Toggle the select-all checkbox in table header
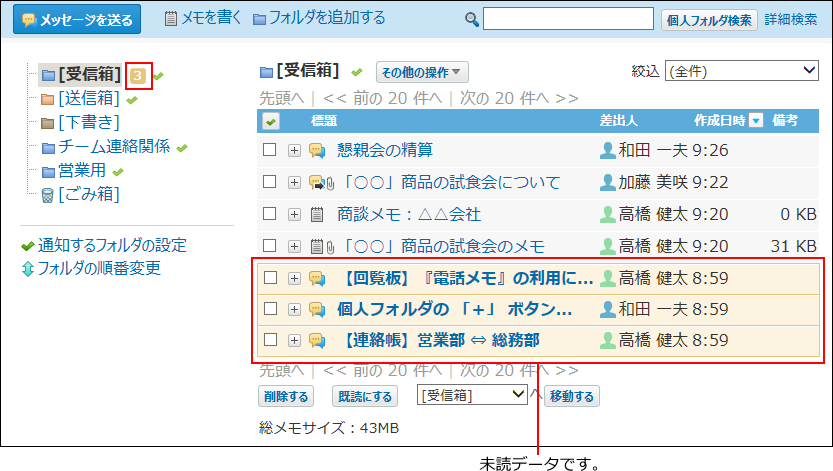This screenshot has height=471, width=833. click(271, 122)
